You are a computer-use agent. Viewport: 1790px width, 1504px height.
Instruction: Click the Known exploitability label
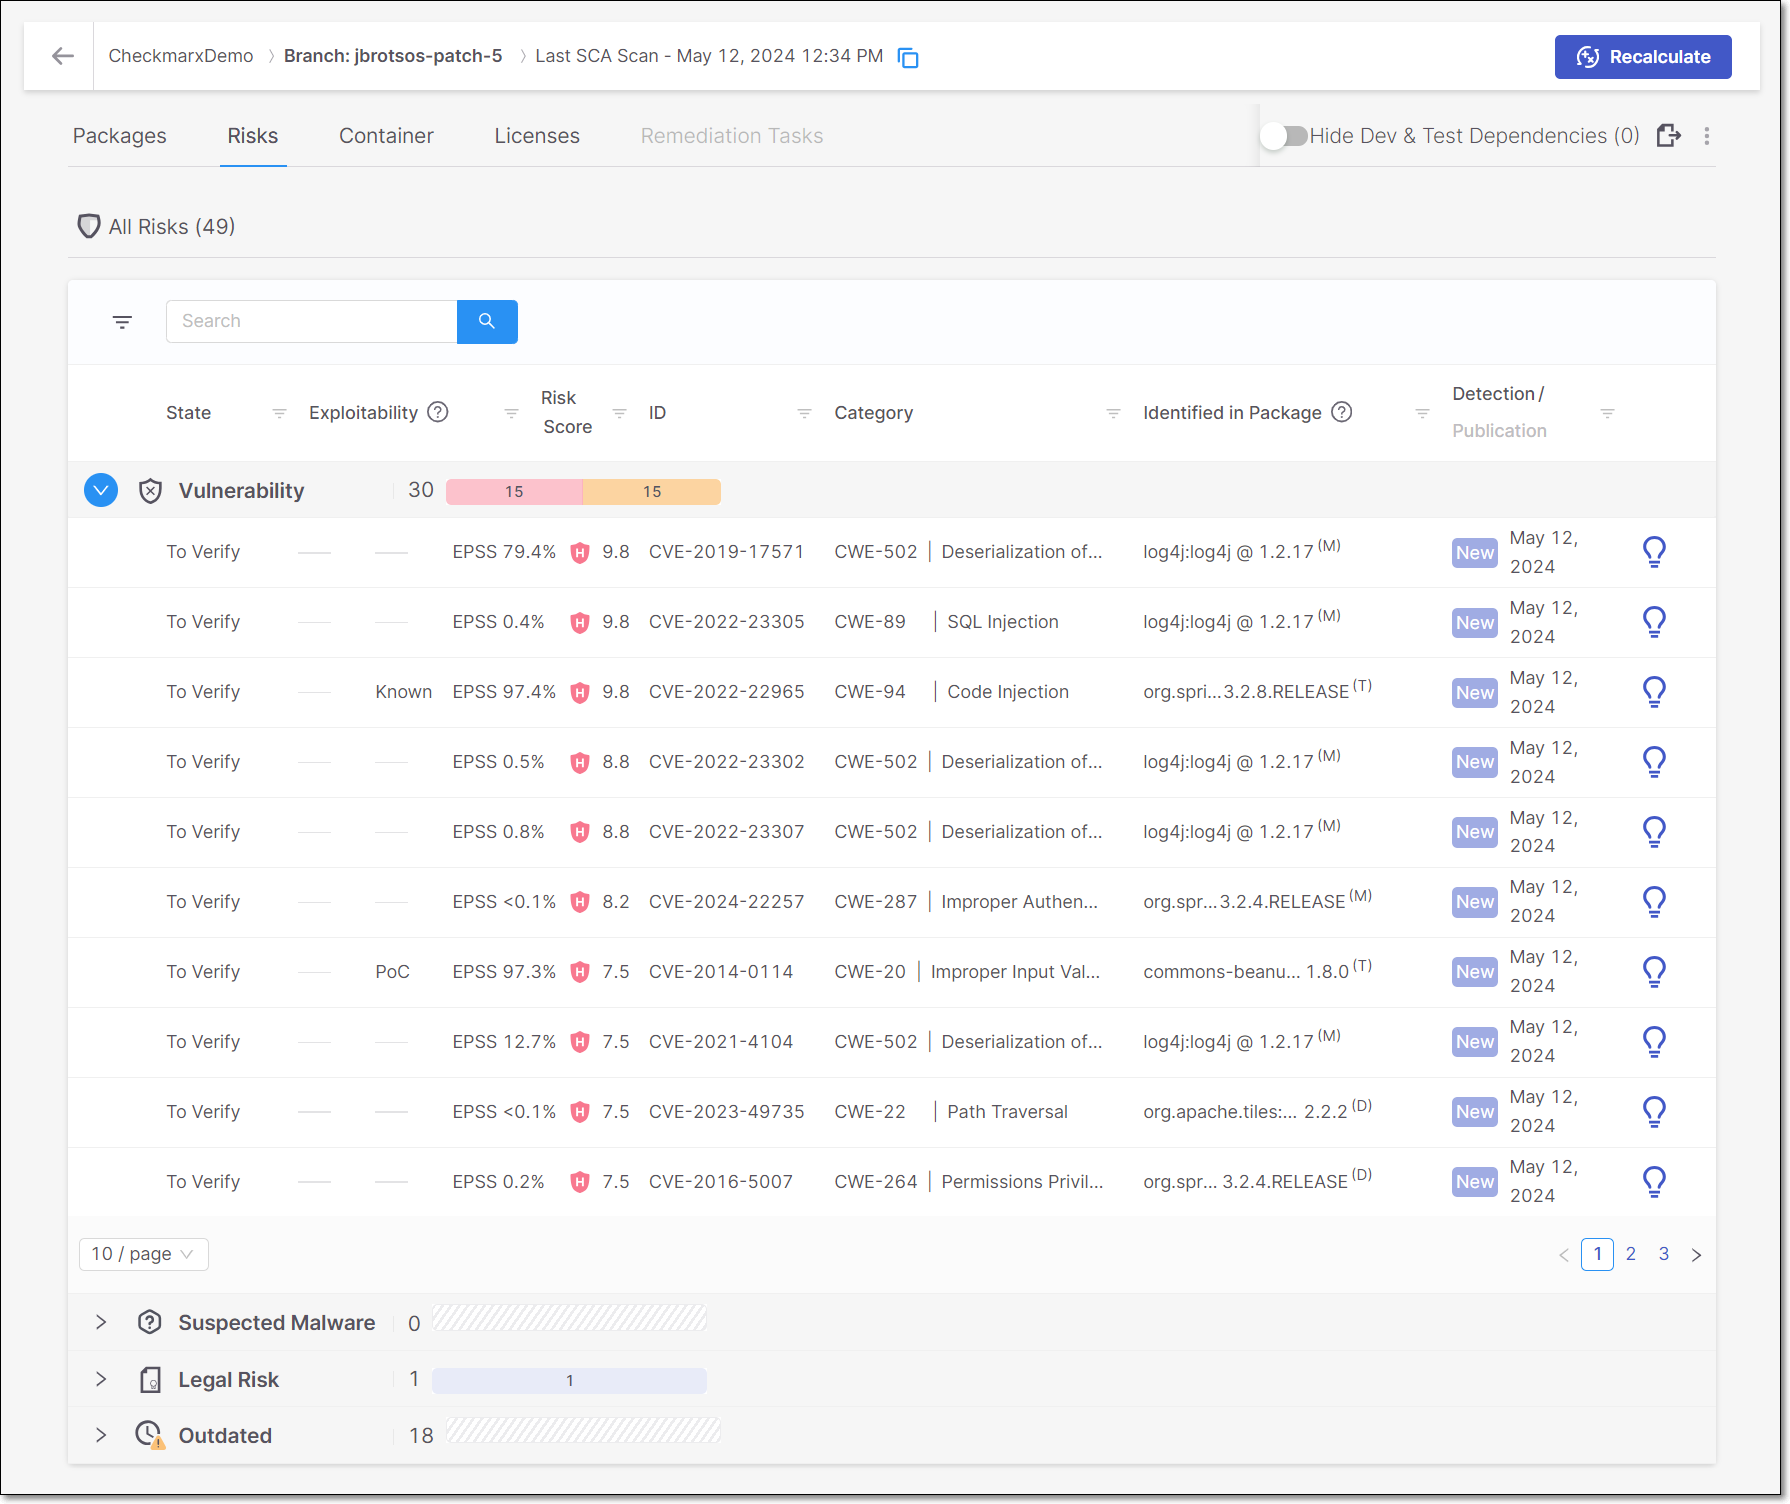[404, 692]
